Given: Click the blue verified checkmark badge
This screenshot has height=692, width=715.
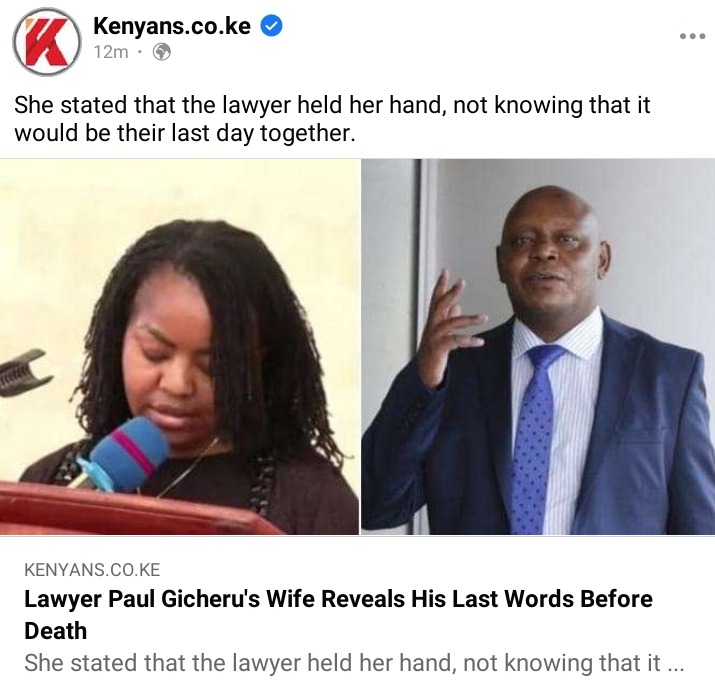Looking at the screenshot, I should (x=271, y=26).
